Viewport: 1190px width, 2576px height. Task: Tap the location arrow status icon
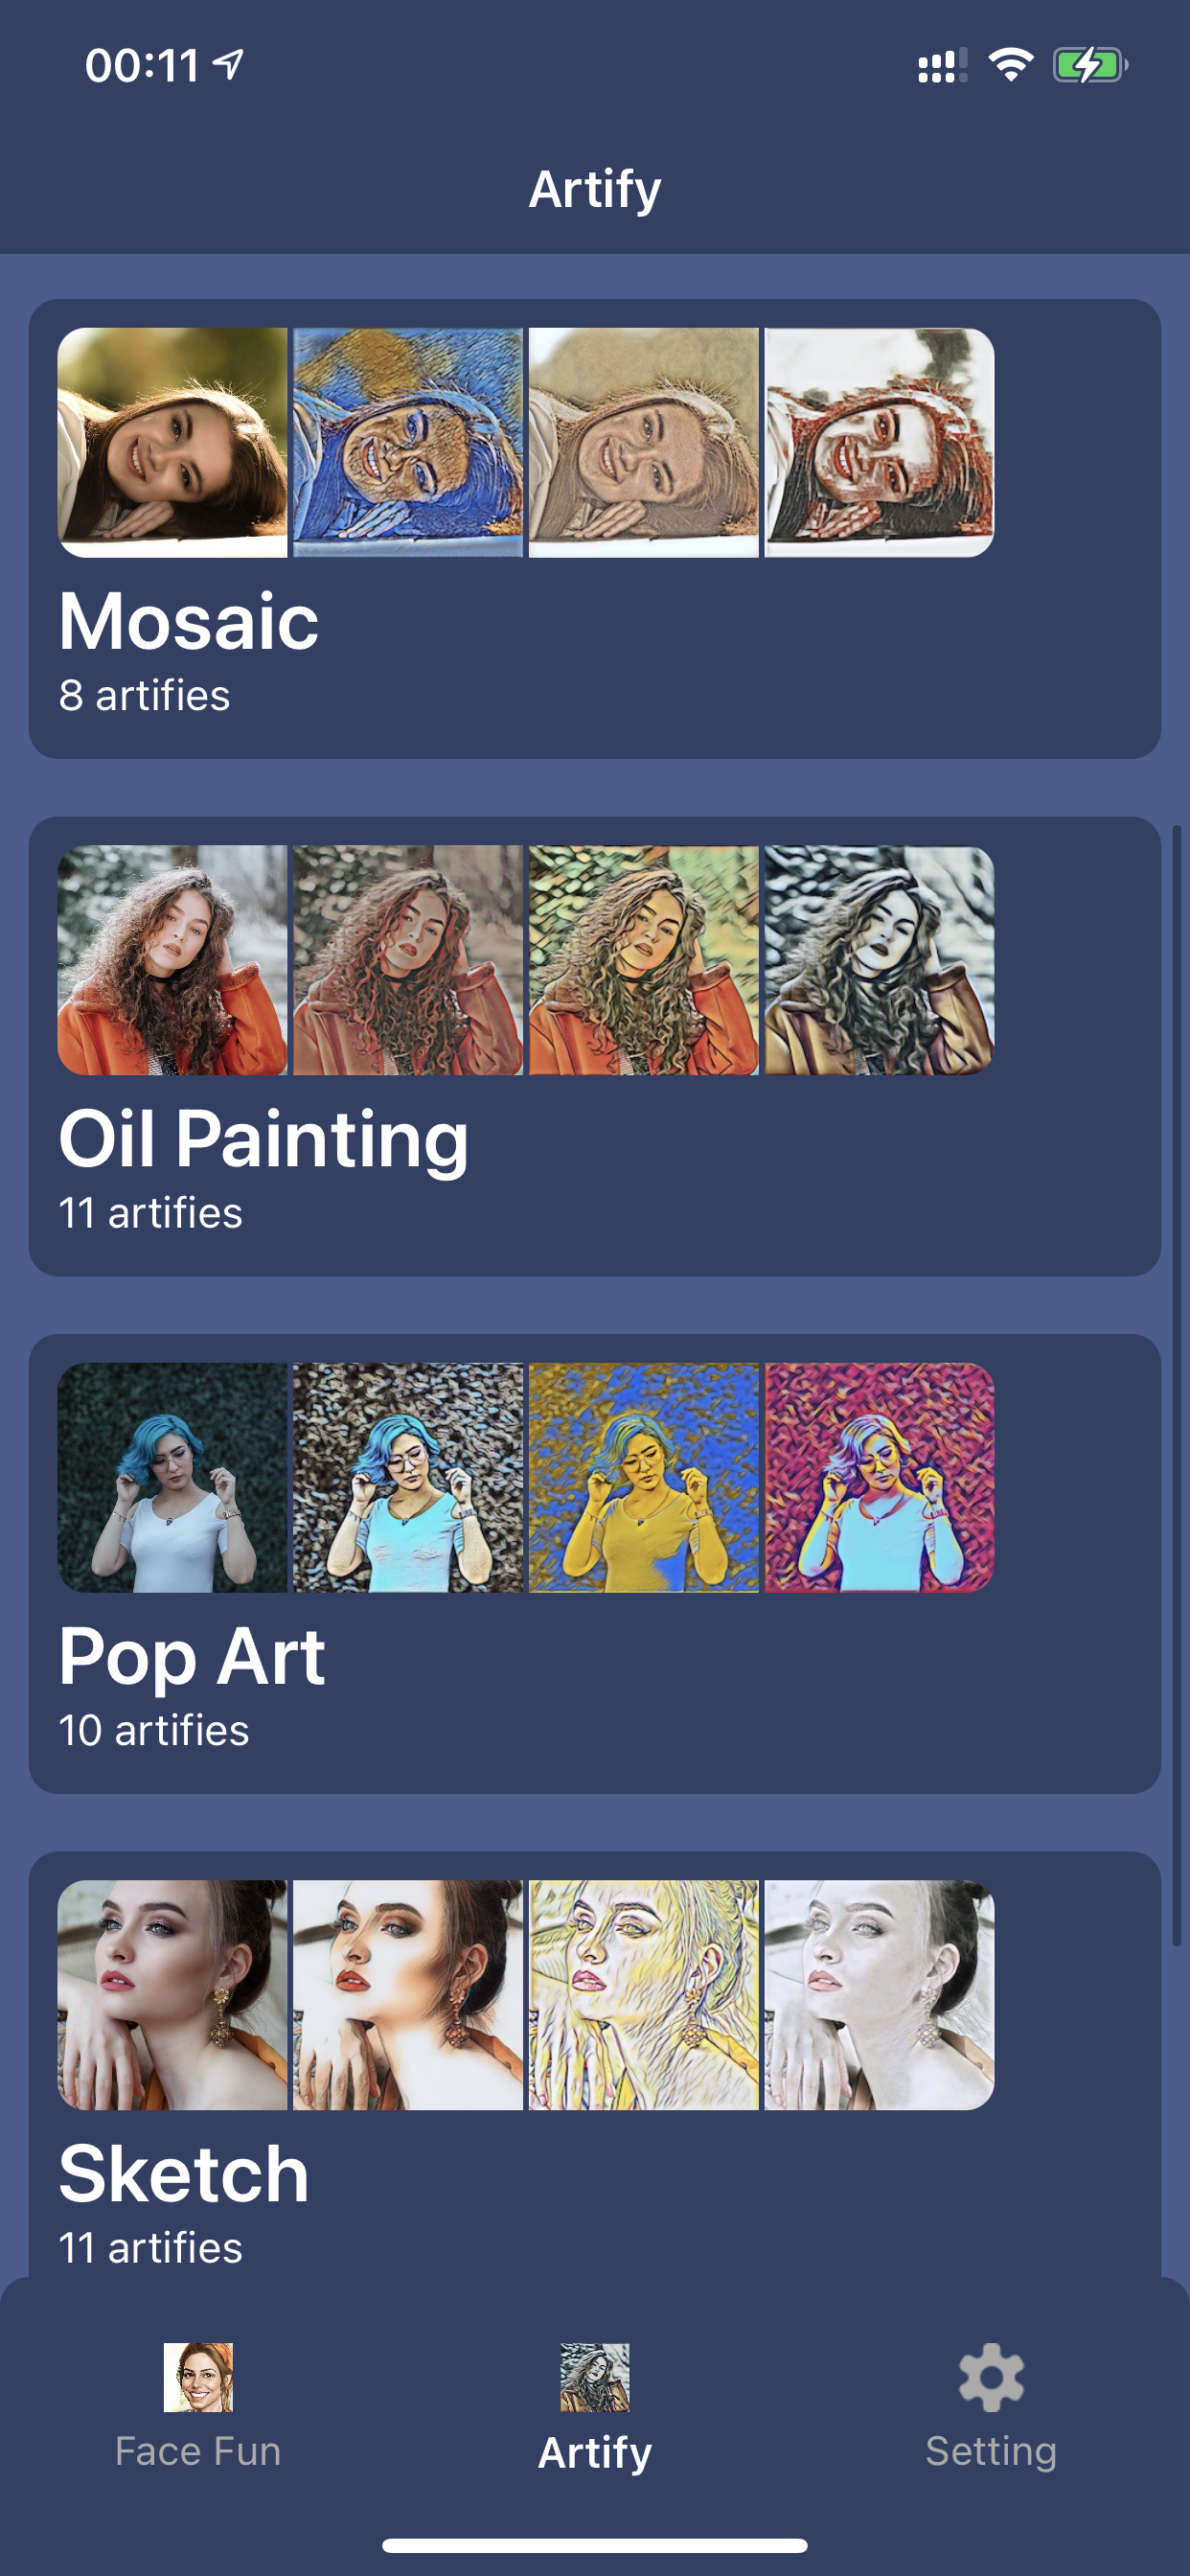click(x=229, y=65)
